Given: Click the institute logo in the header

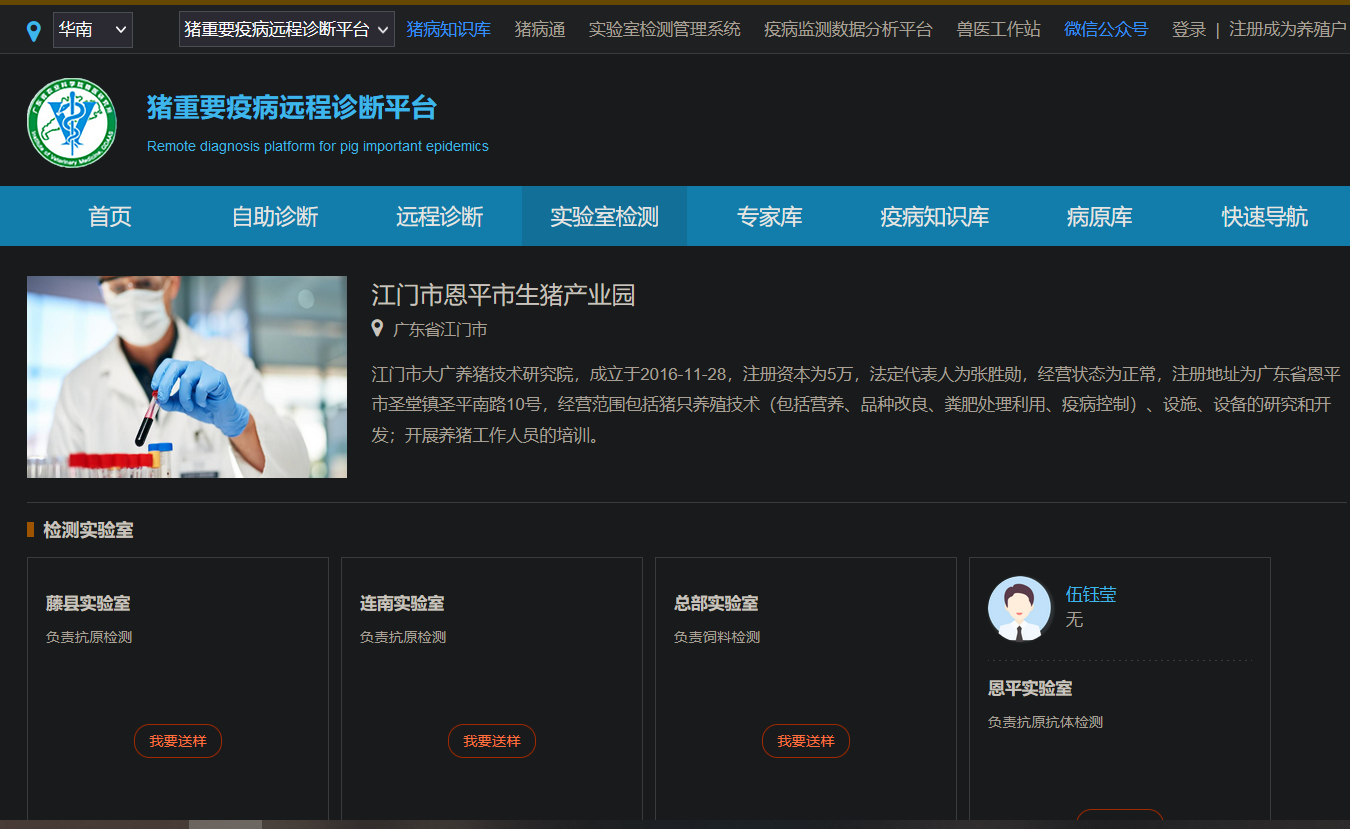Looking at the screenshot, I should [72, 123].
